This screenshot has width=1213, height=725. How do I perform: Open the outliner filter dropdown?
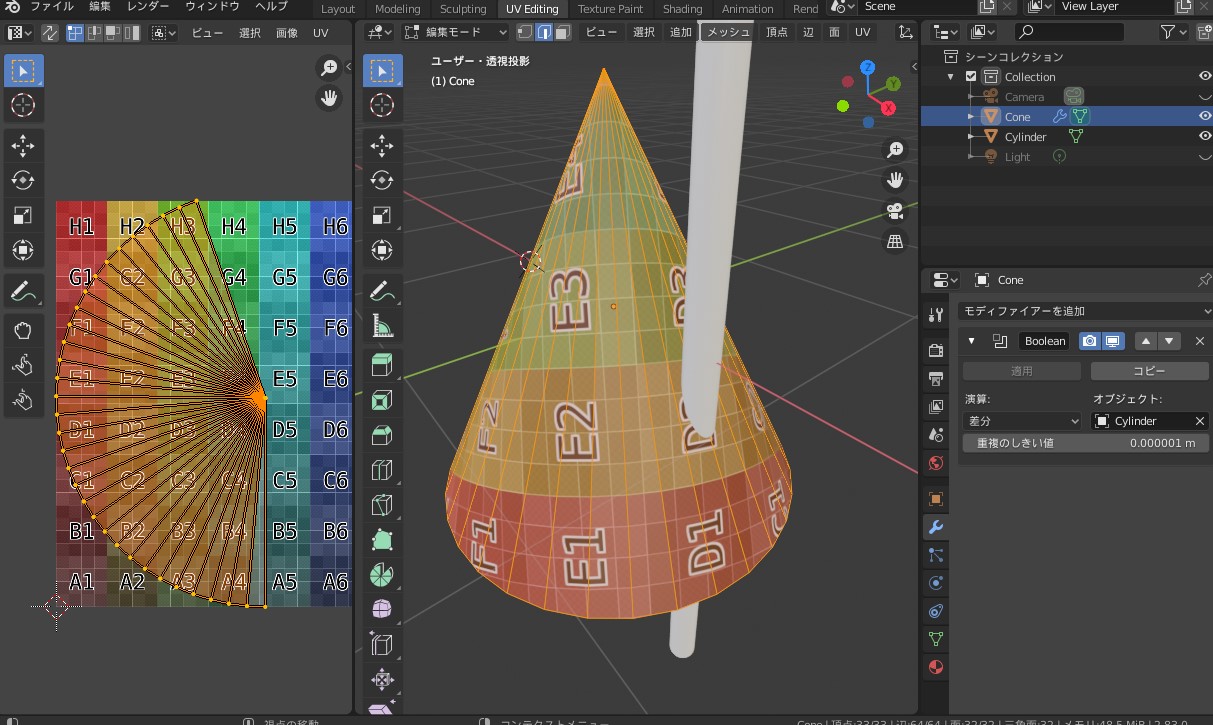(x=1173, y=32)
